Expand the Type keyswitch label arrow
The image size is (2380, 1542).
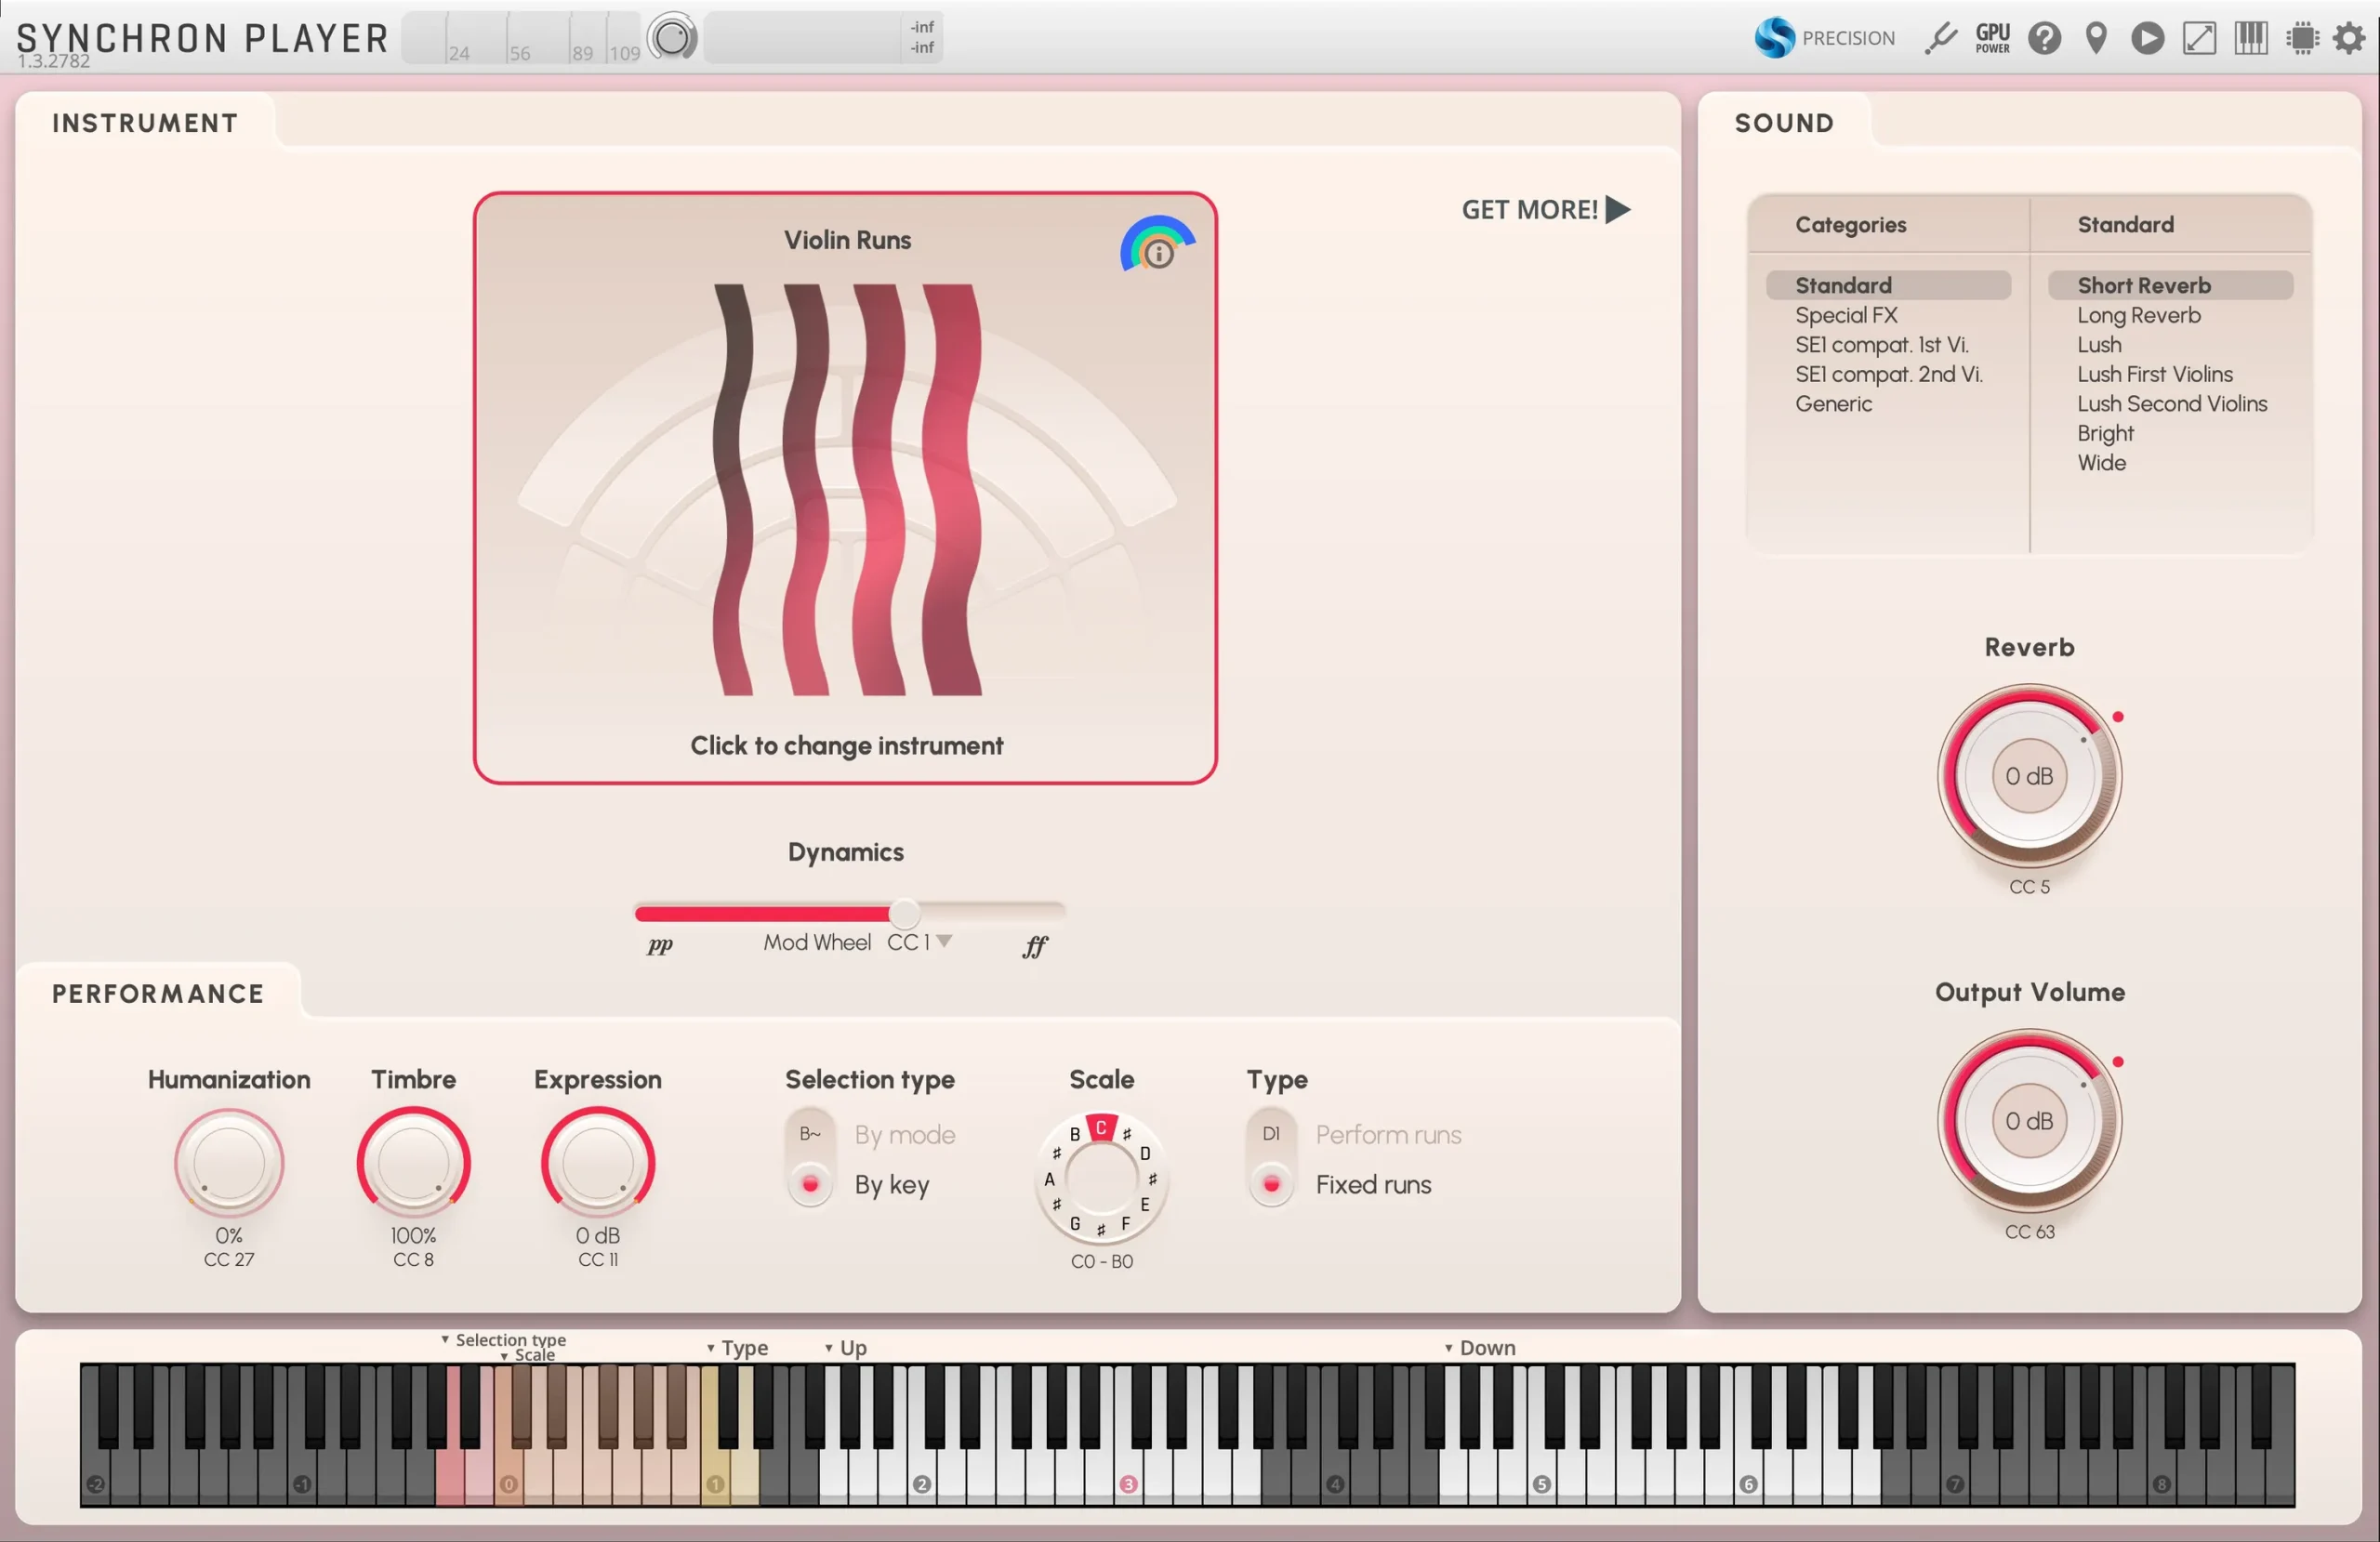coord(711,1348)
